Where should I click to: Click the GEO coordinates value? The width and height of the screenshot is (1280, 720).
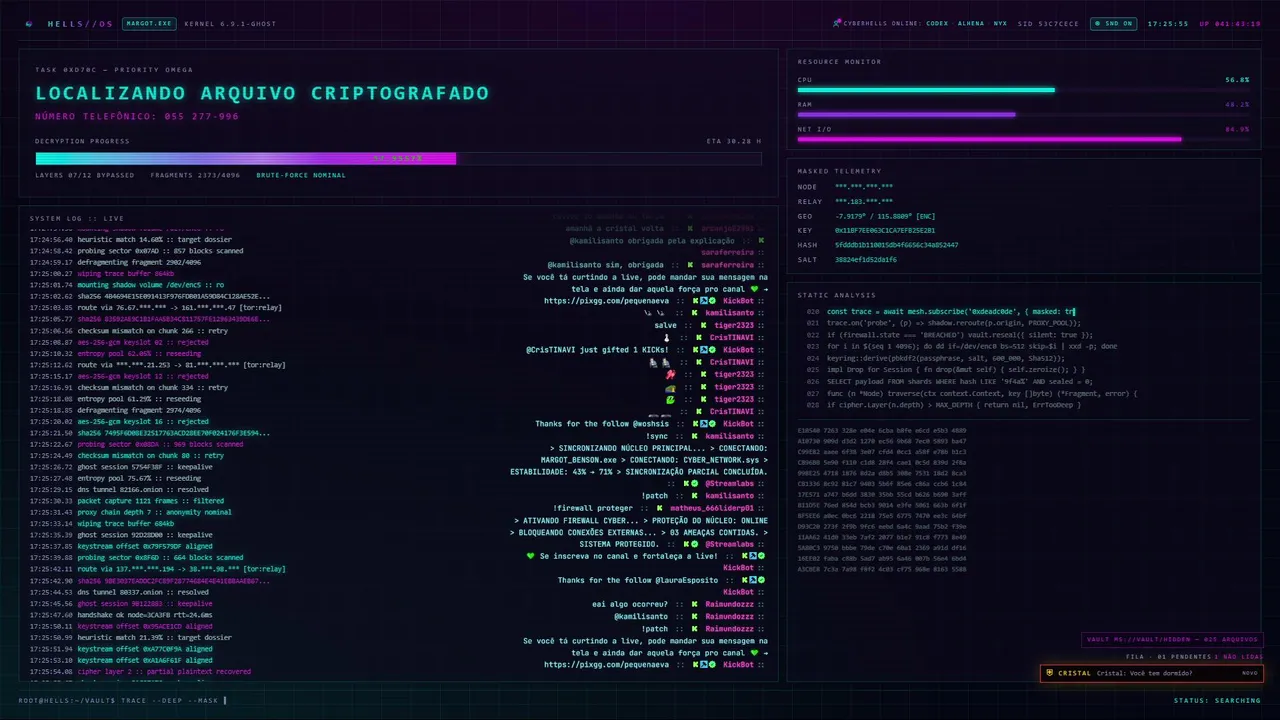(x=885, y=216)
